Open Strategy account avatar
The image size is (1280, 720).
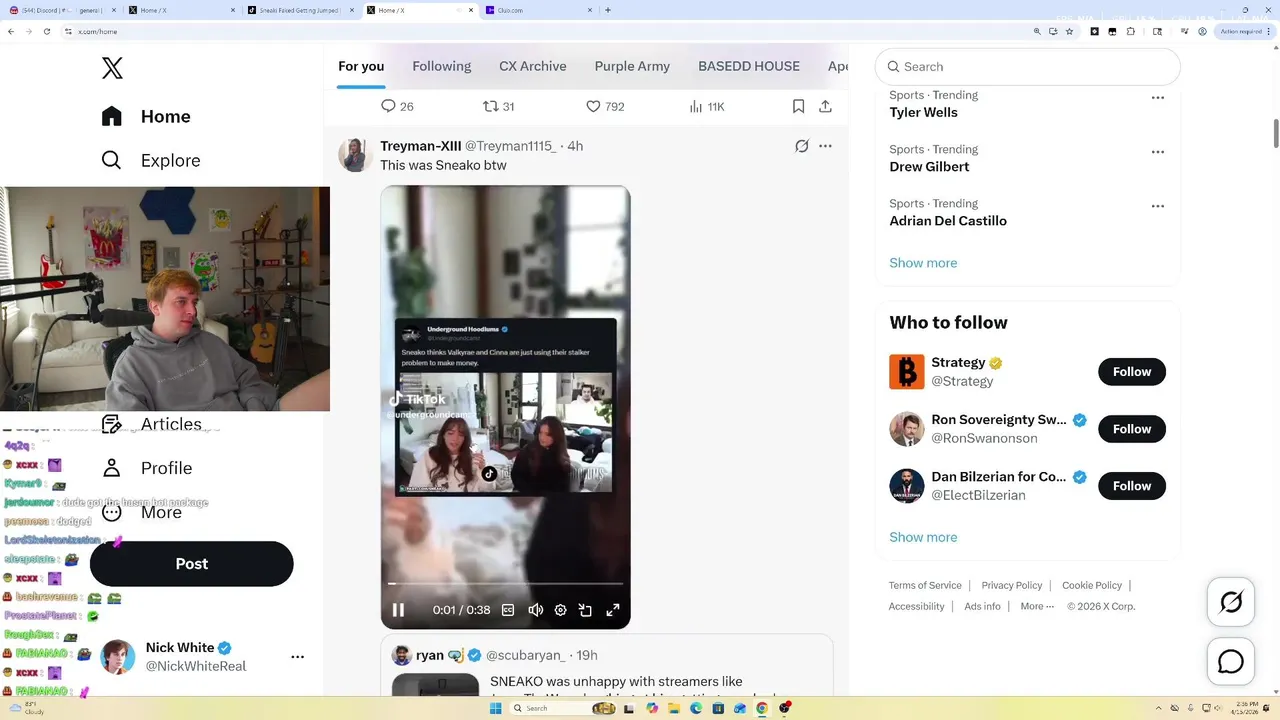tap(907, 372)
